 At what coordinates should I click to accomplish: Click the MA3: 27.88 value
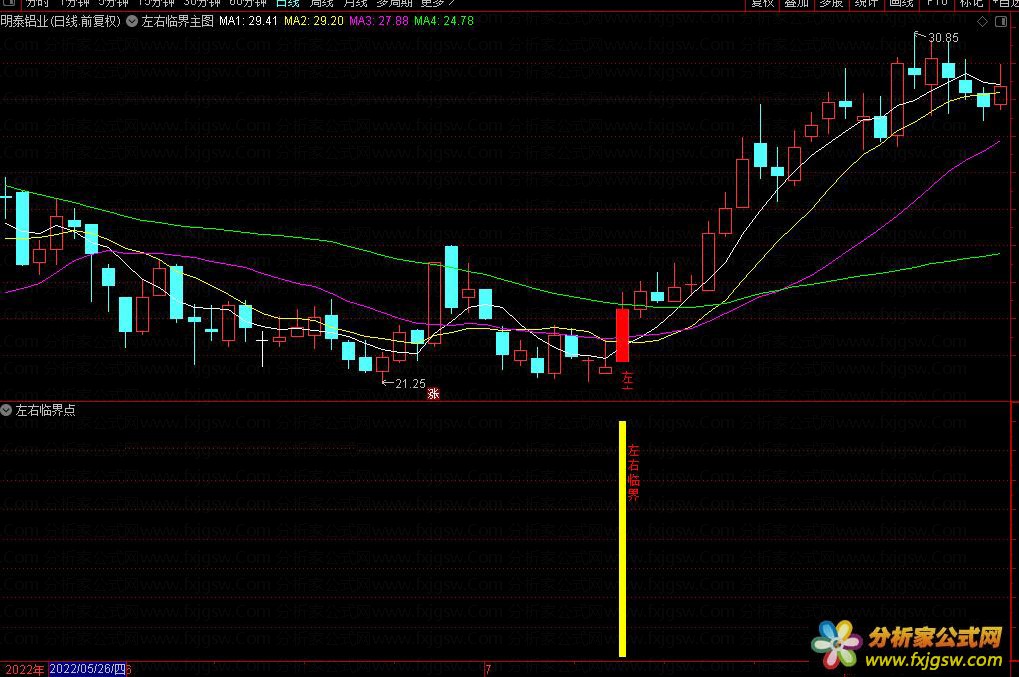(379, 21)
